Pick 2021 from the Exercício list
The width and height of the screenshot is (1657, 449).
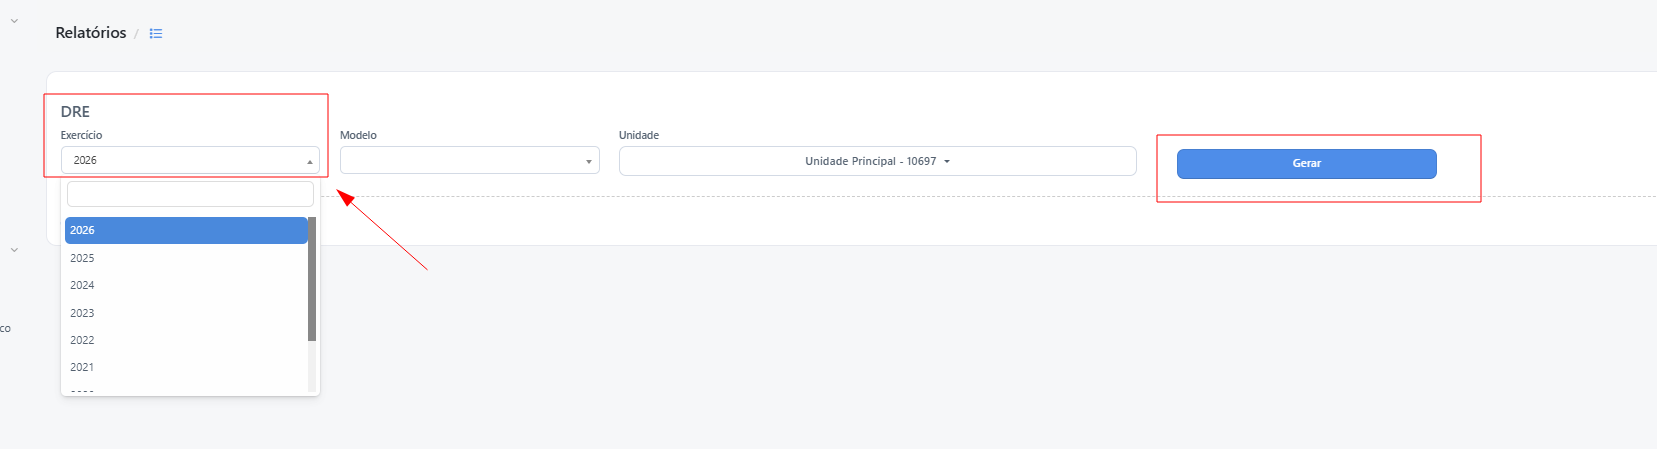click(186, 367)
